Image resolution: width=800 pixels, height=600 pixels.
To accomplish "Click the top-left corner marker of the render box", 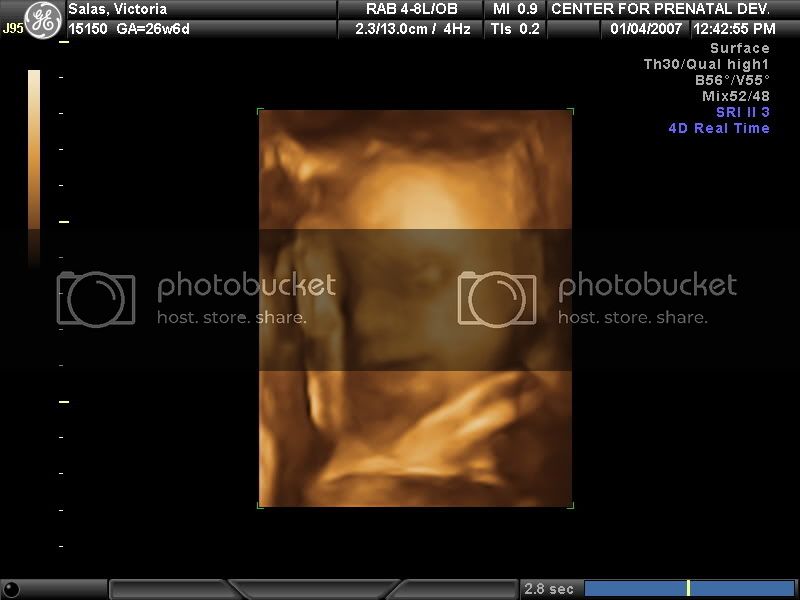I will [260, 111].
